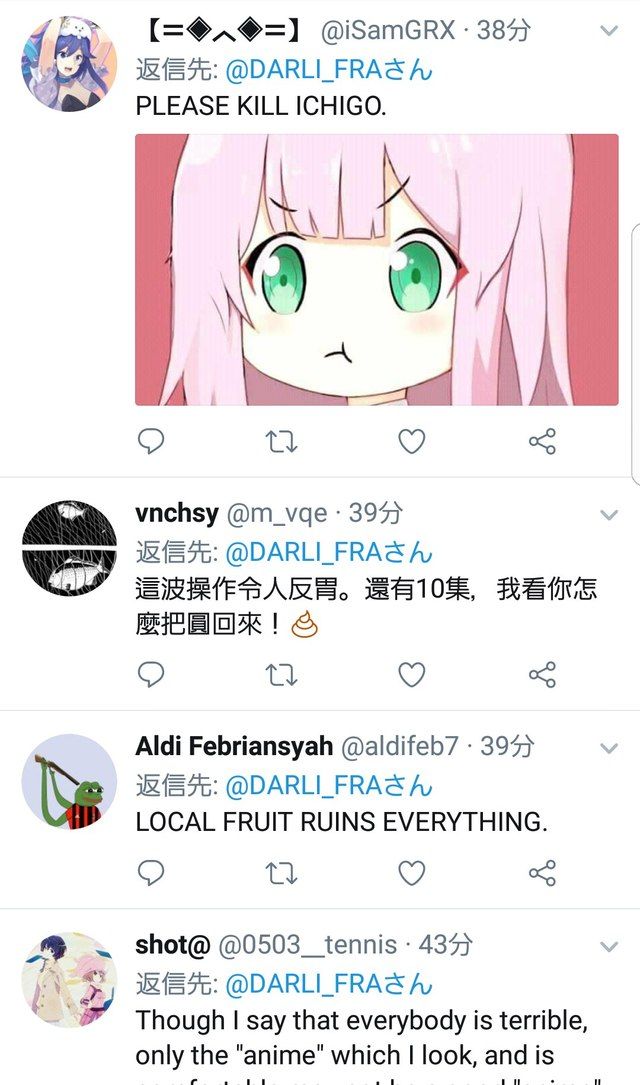Reply to the PLEASE KILL ICHIGO tweet
Viewport: 640px width, 1085px height.
click(x=151, y=441)
